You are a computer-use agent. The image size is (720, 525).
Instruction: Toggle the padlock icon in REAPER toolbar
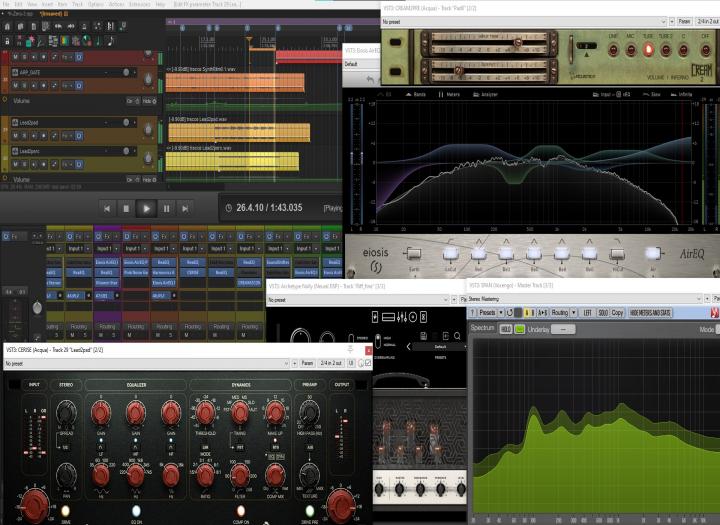7,41
